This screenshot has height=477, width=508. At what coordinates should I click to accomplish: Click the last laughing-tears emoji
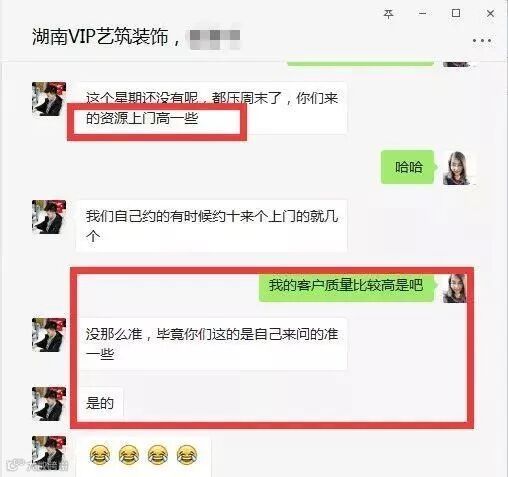pyautogui.click(x=187, y=454)
